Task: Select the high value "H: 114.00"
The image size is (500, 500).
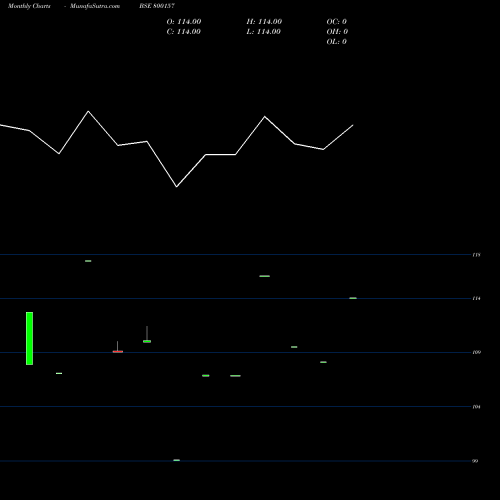Action: pos(264,22)
